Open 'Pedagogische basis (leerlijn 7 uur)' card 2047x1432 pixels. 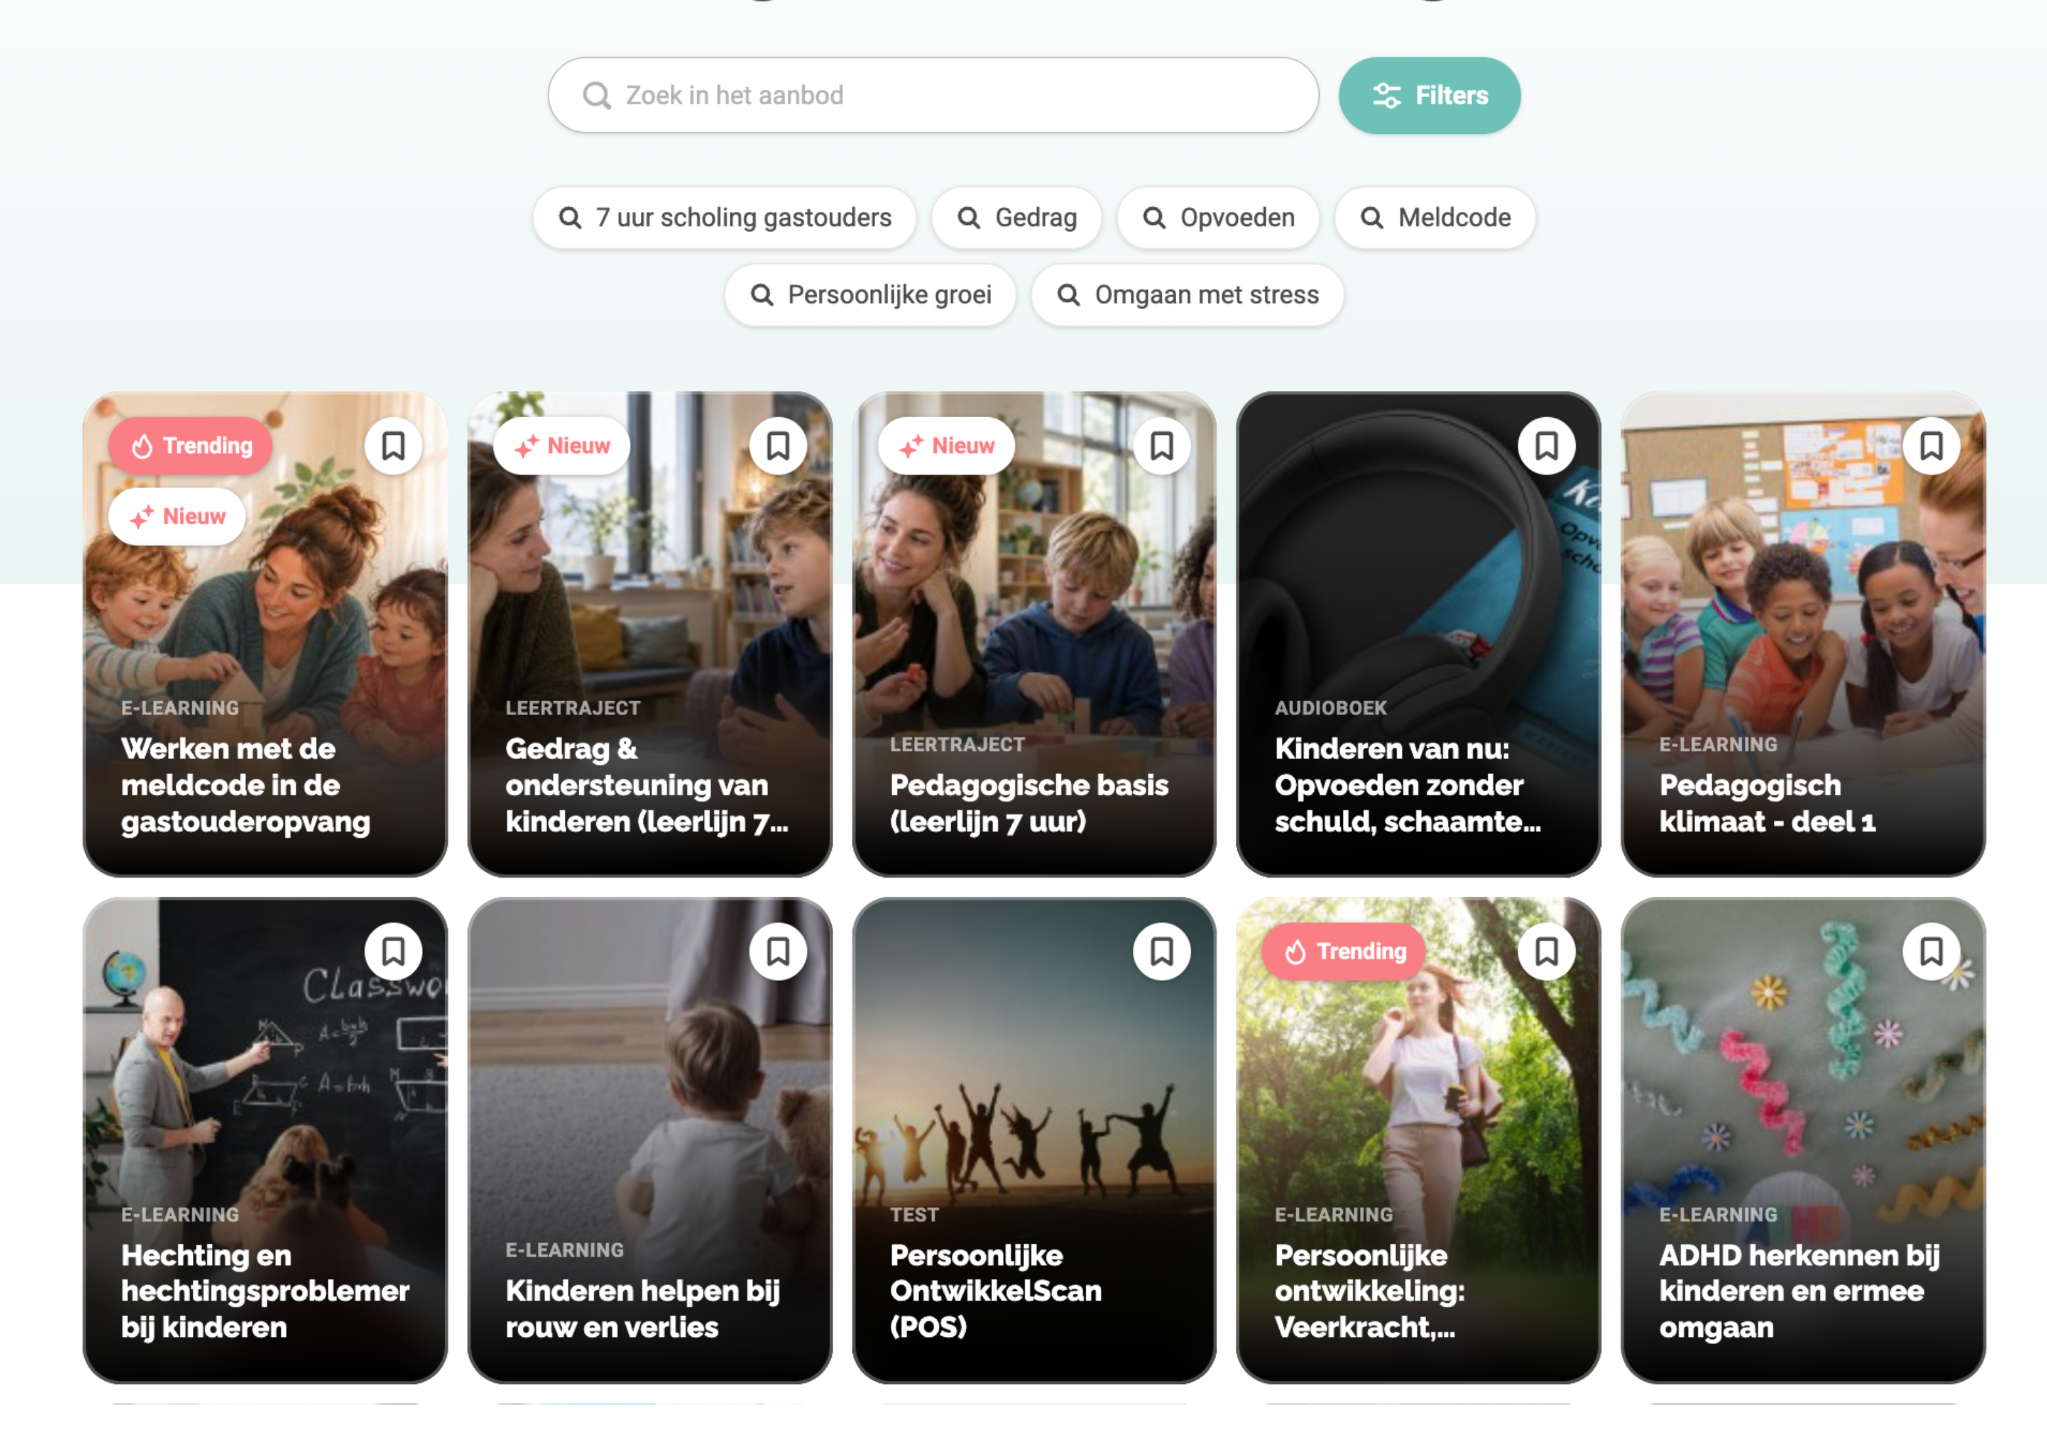point(1034,634)
